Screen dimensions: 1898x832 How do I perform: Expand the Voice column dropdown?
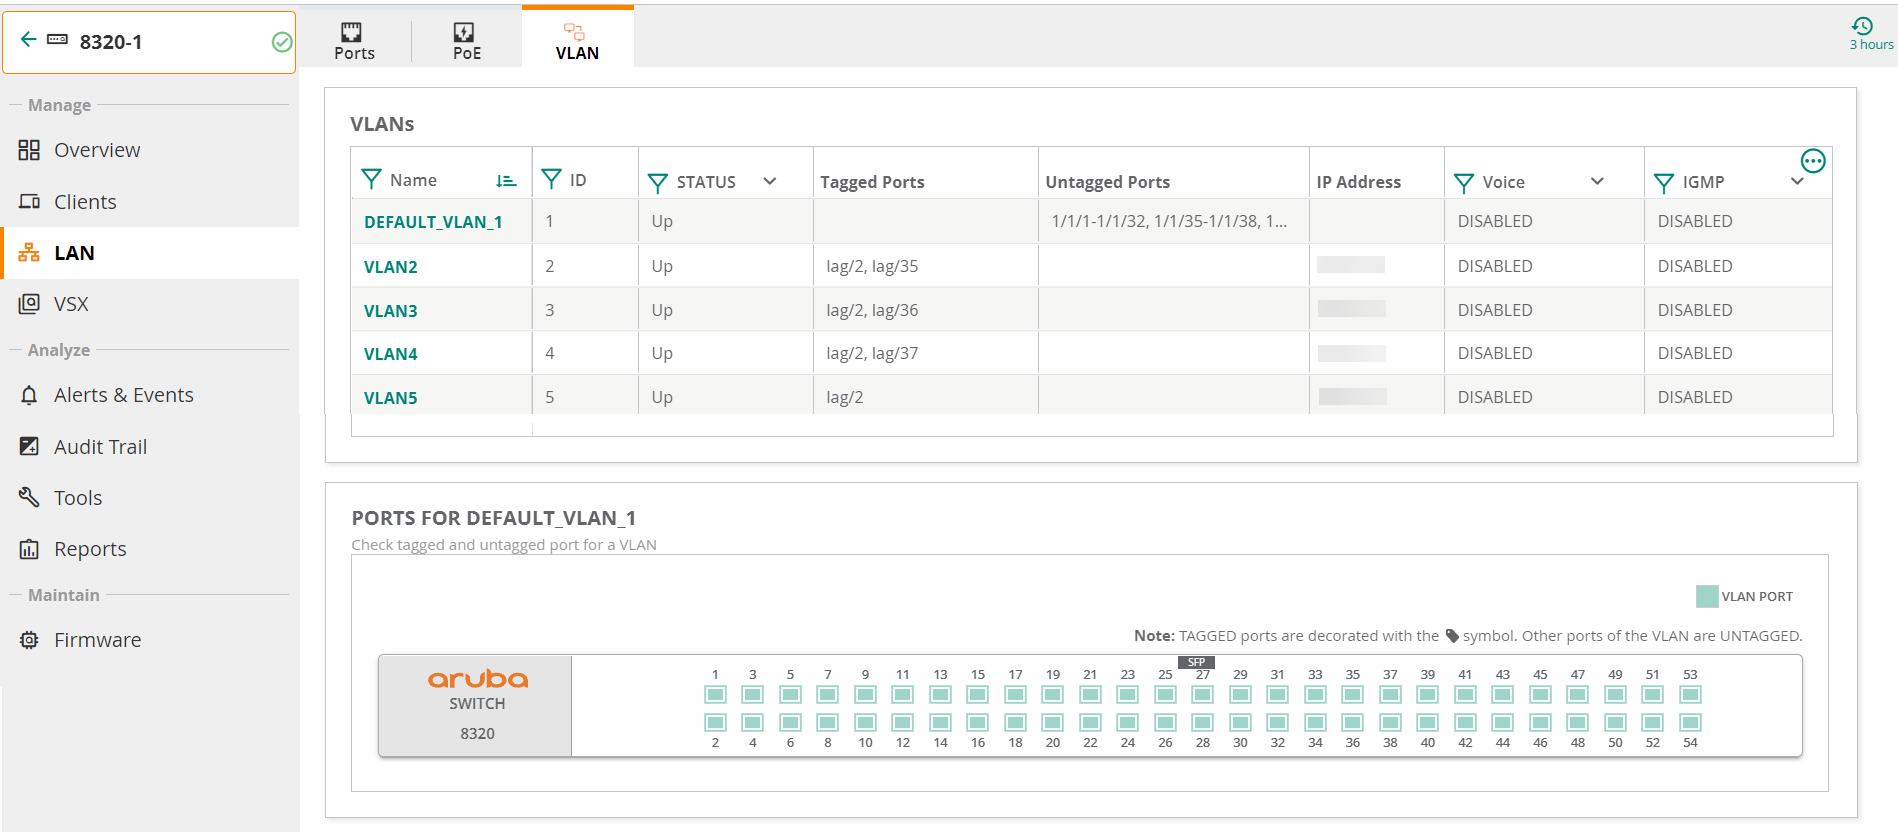1597,181
